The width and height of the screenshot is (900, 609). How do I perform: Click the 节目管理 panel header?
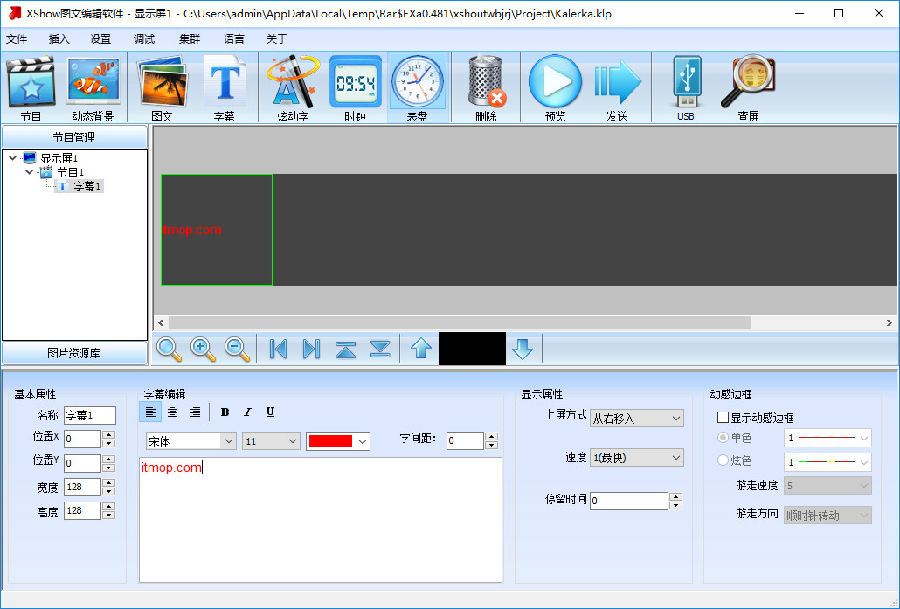(x=74, y=137)
